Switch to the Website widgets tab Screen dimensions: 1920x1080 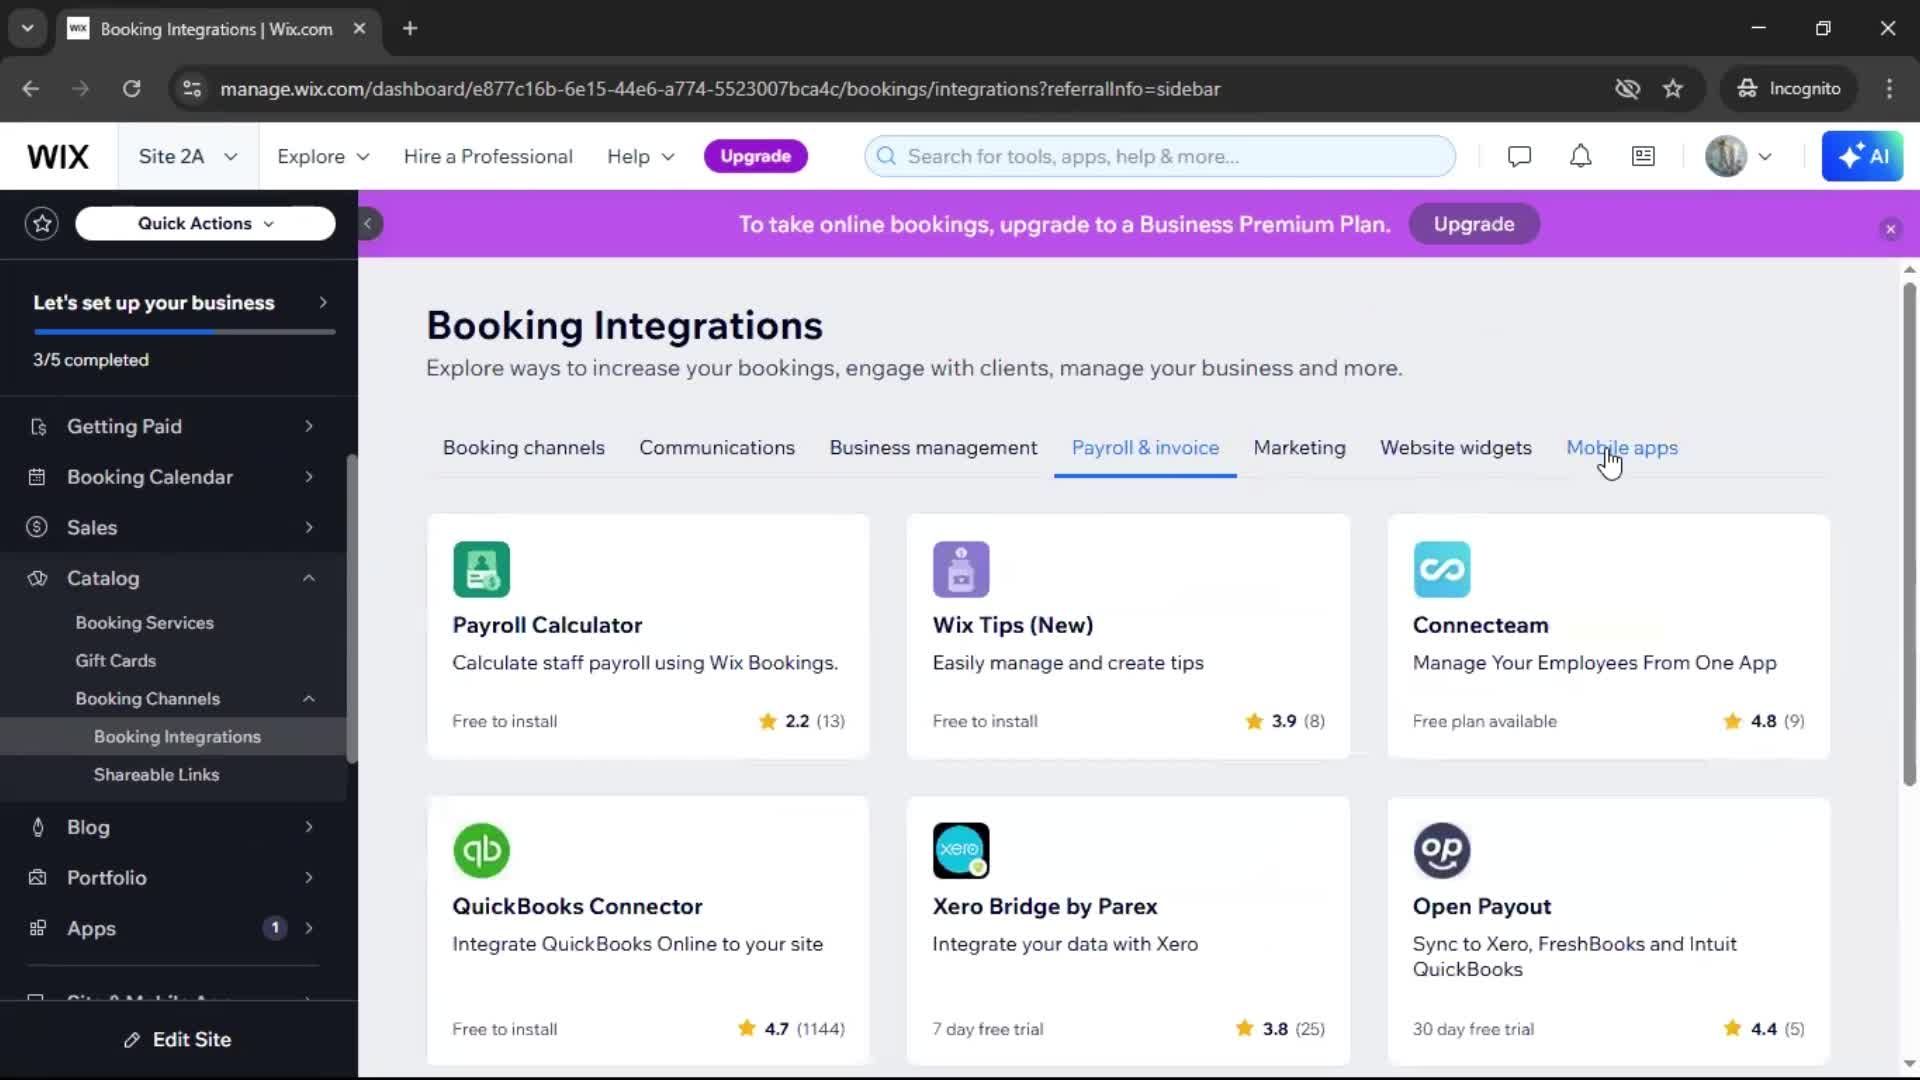pos(1455,448)
